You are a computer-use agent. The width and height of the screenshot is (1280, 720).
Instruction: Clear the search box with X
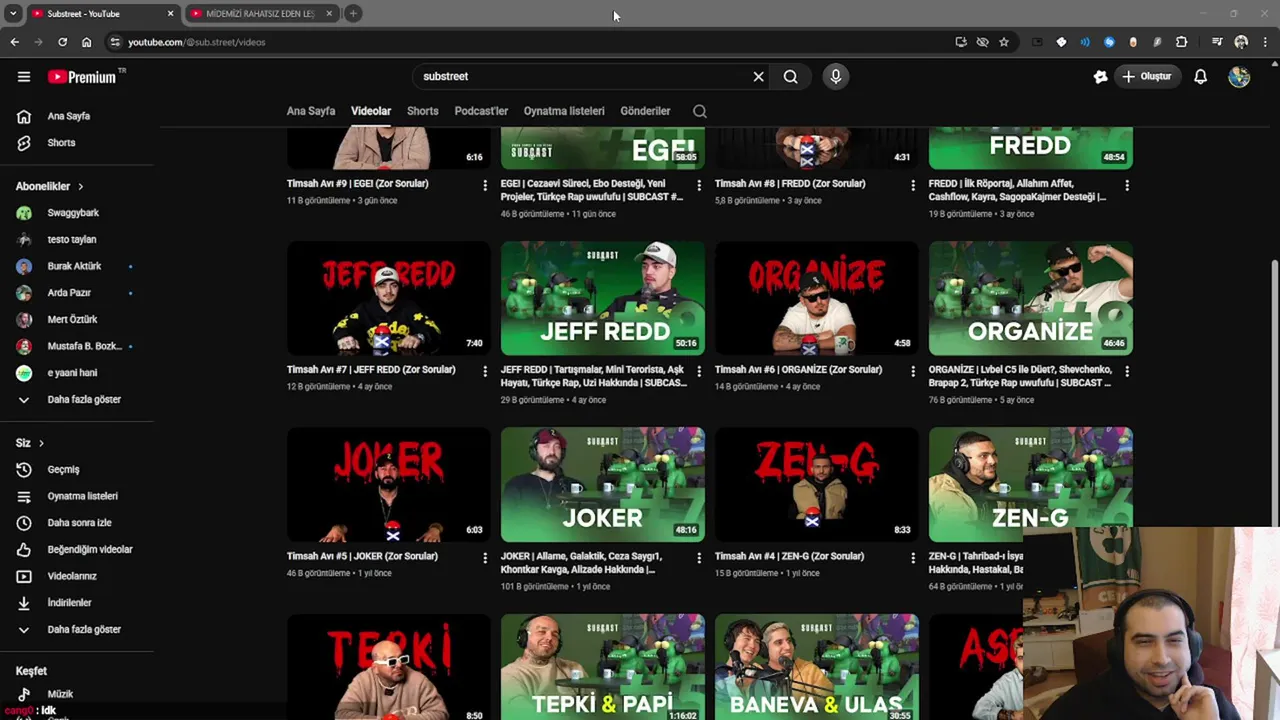point(758,76)
